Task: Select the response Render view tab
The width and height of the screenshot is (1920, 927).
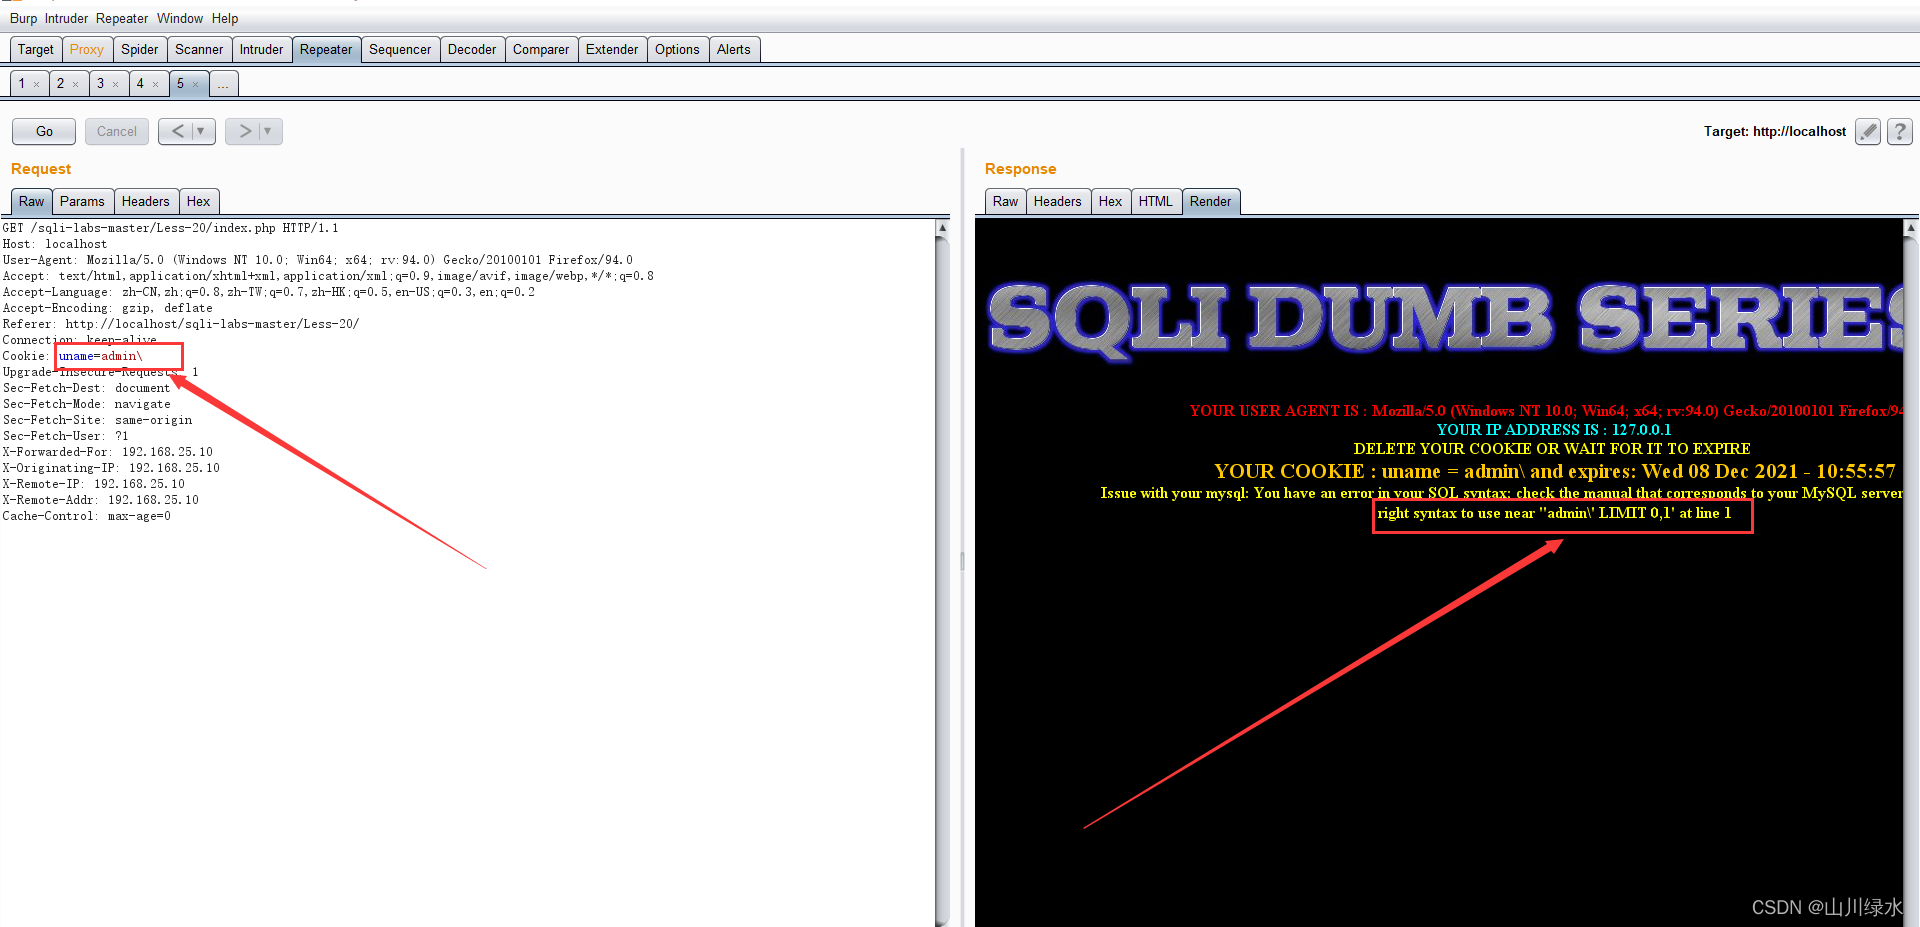Action: [1211, 201]
